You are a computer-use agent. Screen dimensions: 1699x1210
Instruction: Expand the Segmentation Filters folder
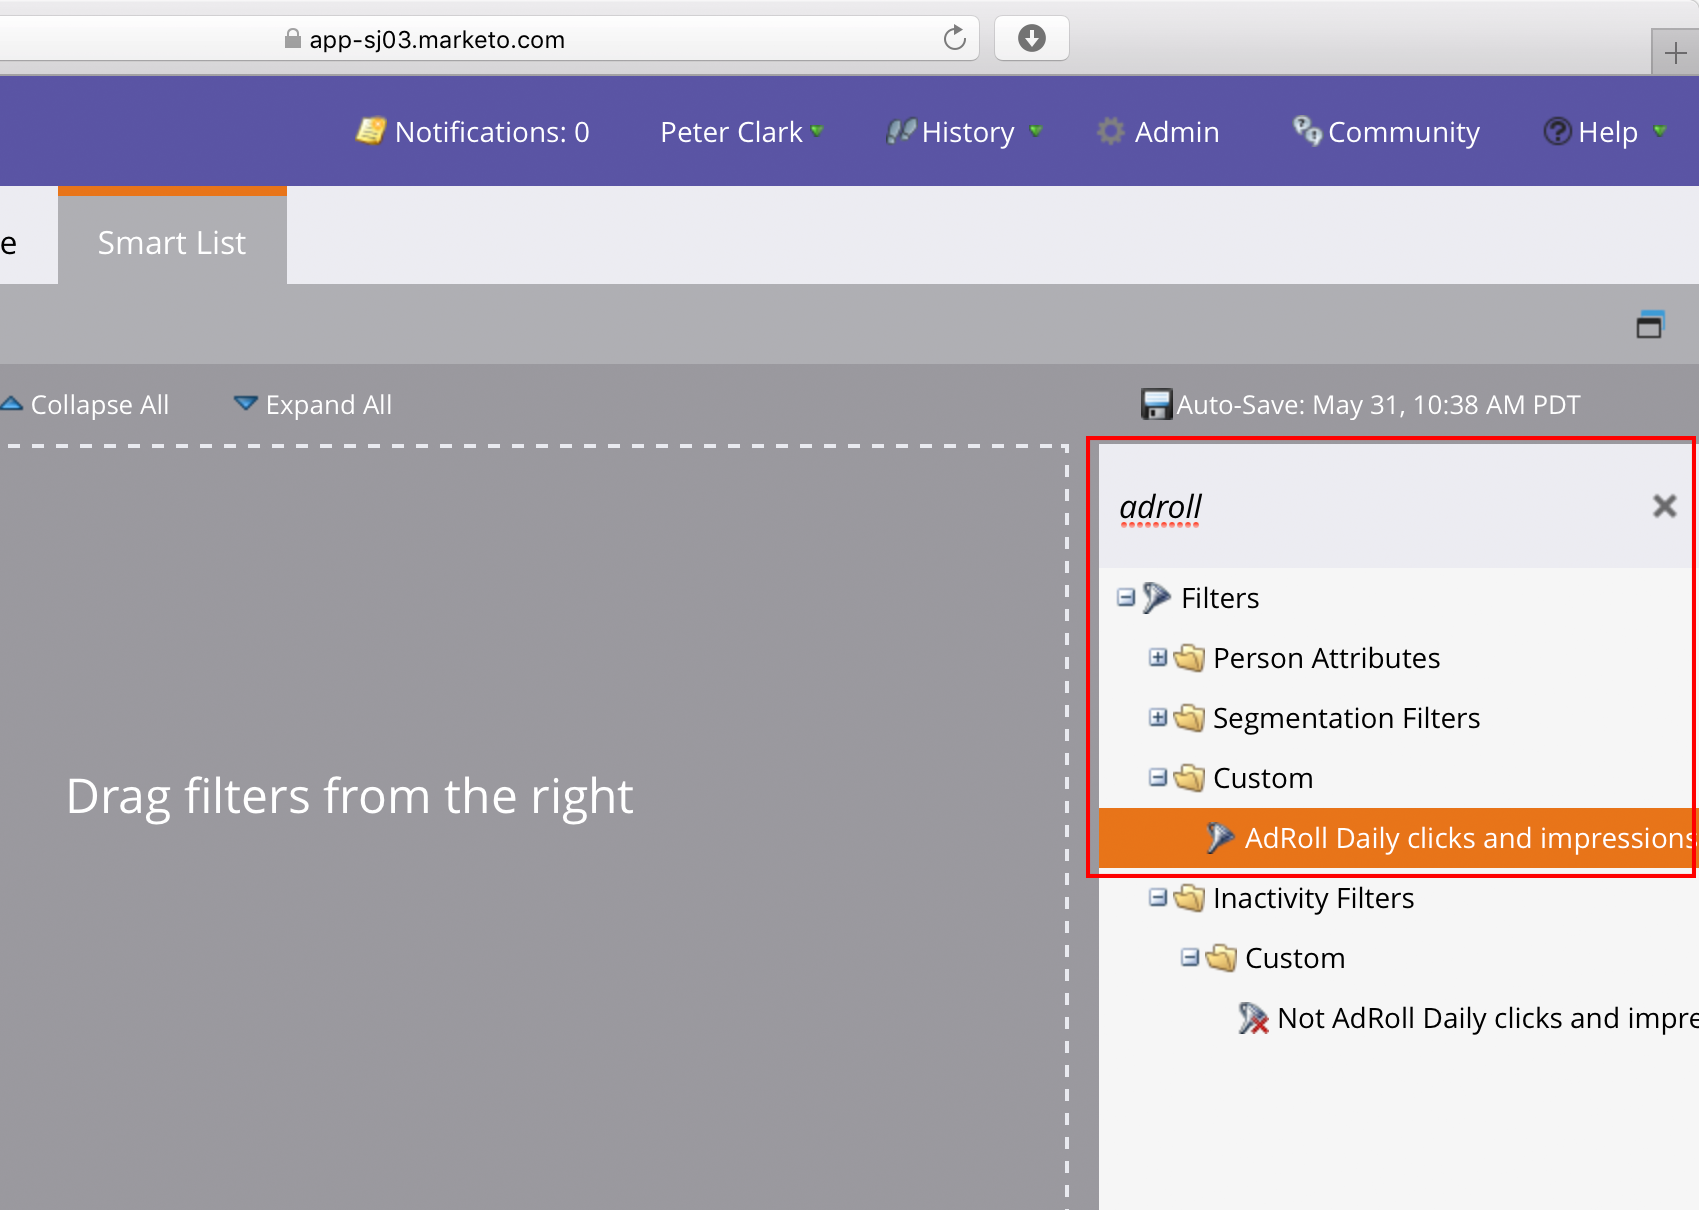1158,717
